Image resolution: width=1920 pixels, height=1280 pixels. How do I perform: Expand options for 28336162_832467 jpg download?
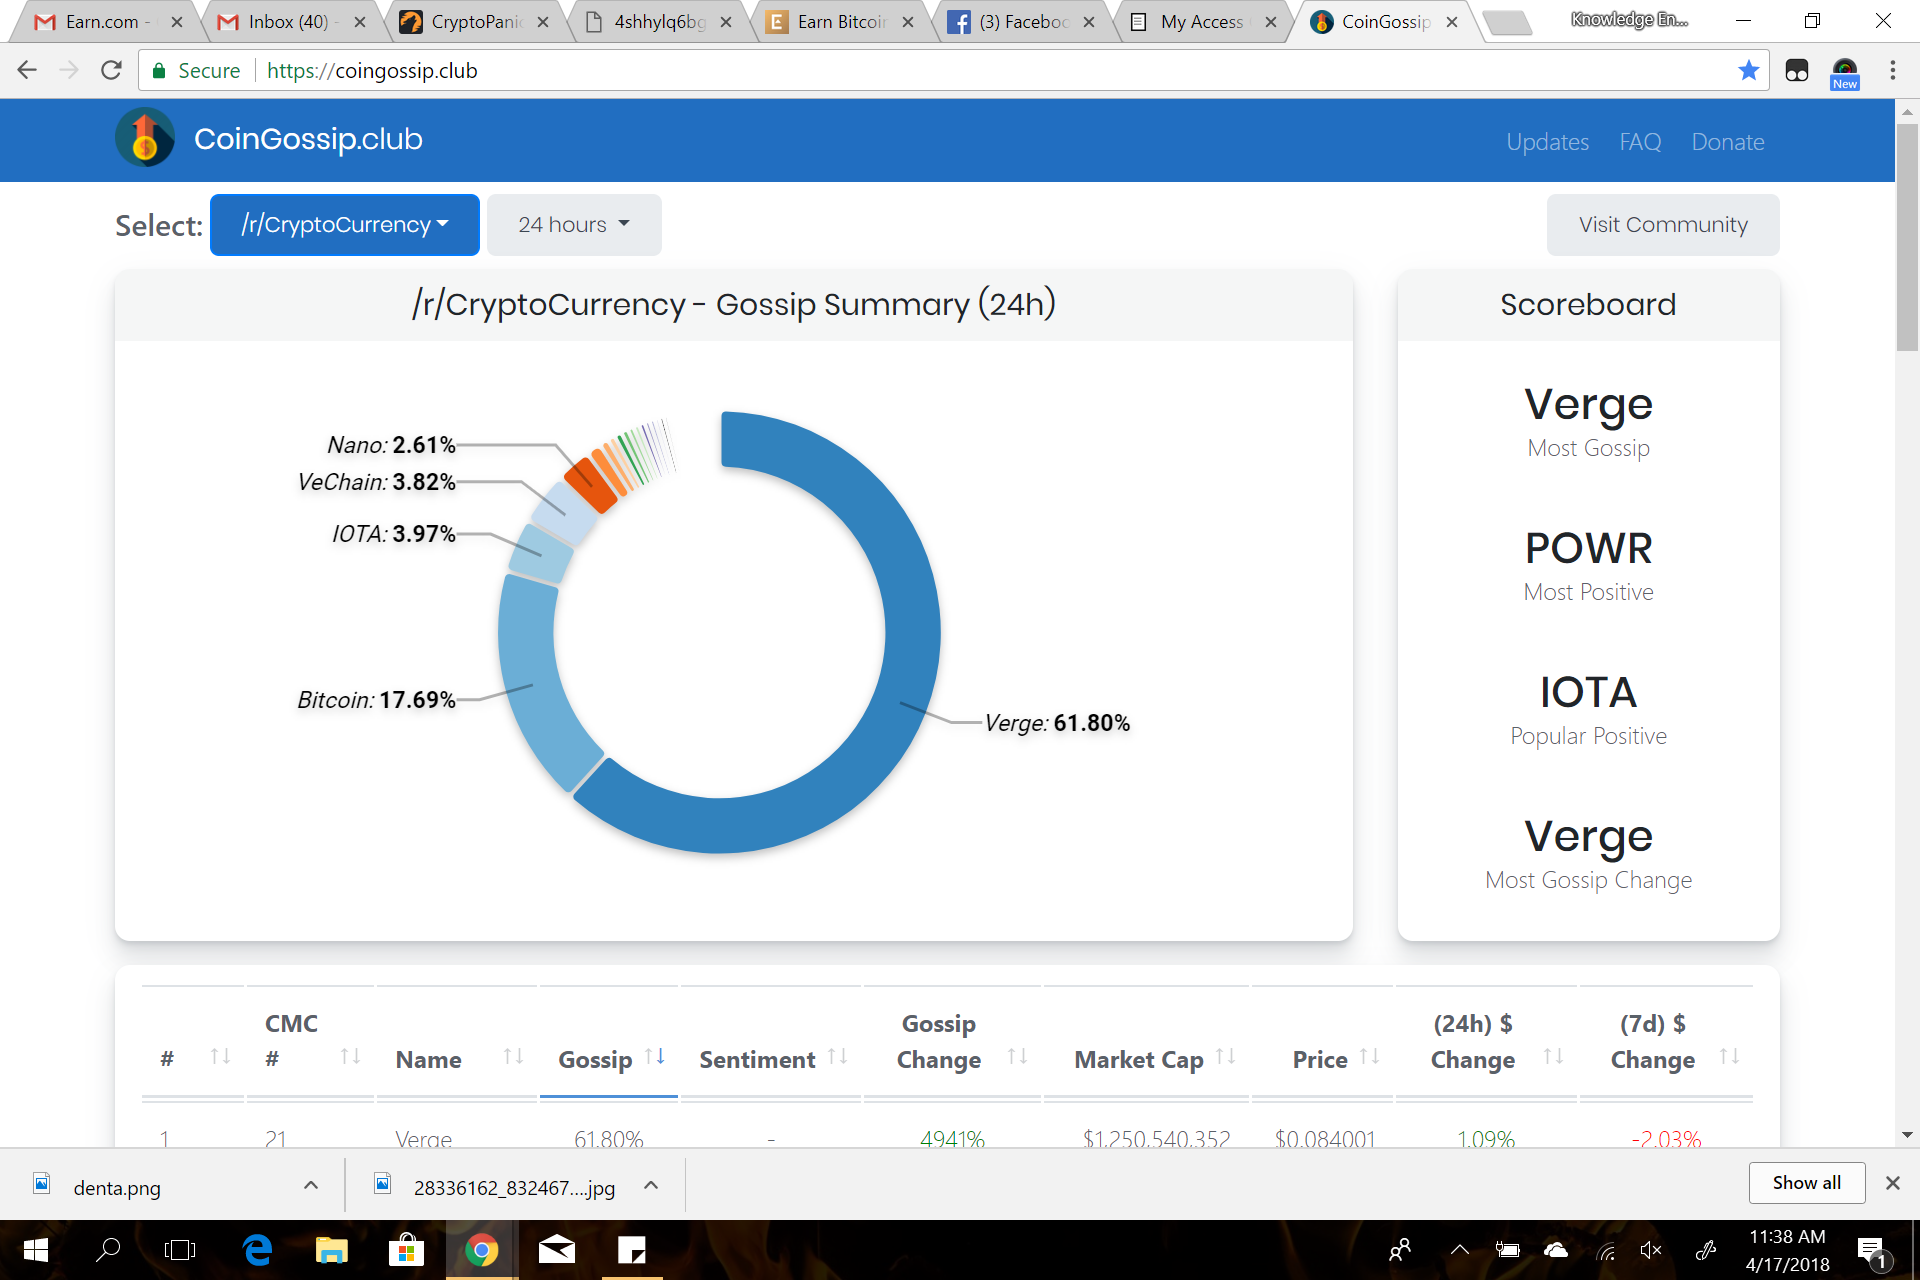pos(651,1185)
